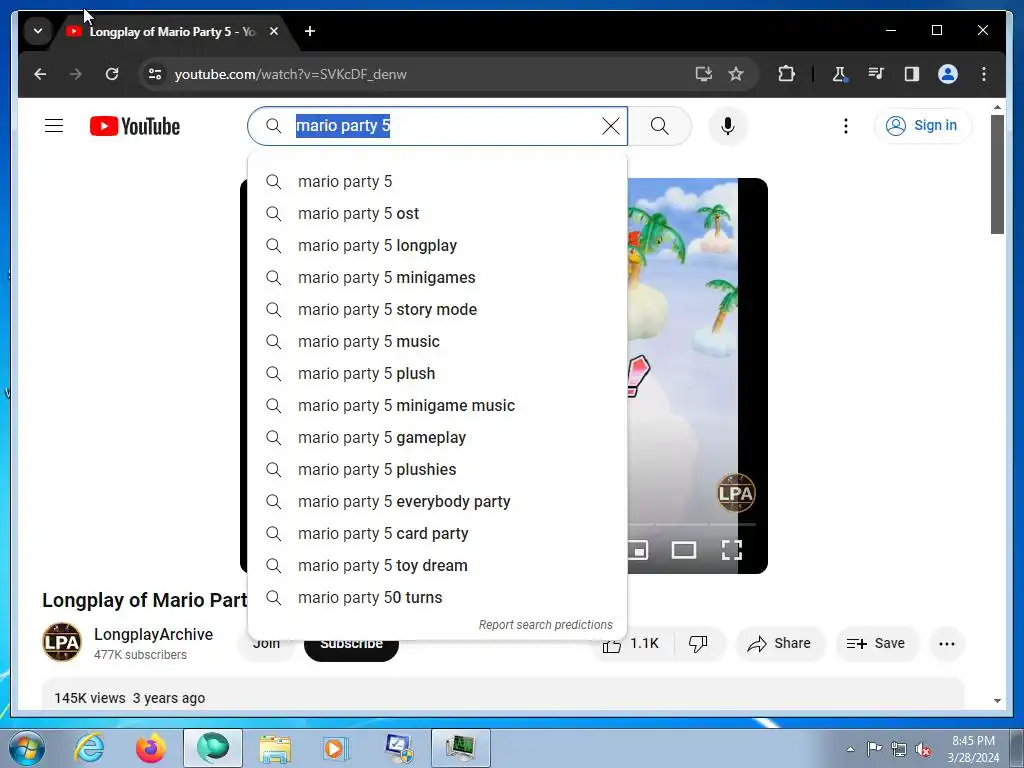Toggle miniplayer on video player
1024x768 pixels.
pyautogui.click(x=637, y=551)
